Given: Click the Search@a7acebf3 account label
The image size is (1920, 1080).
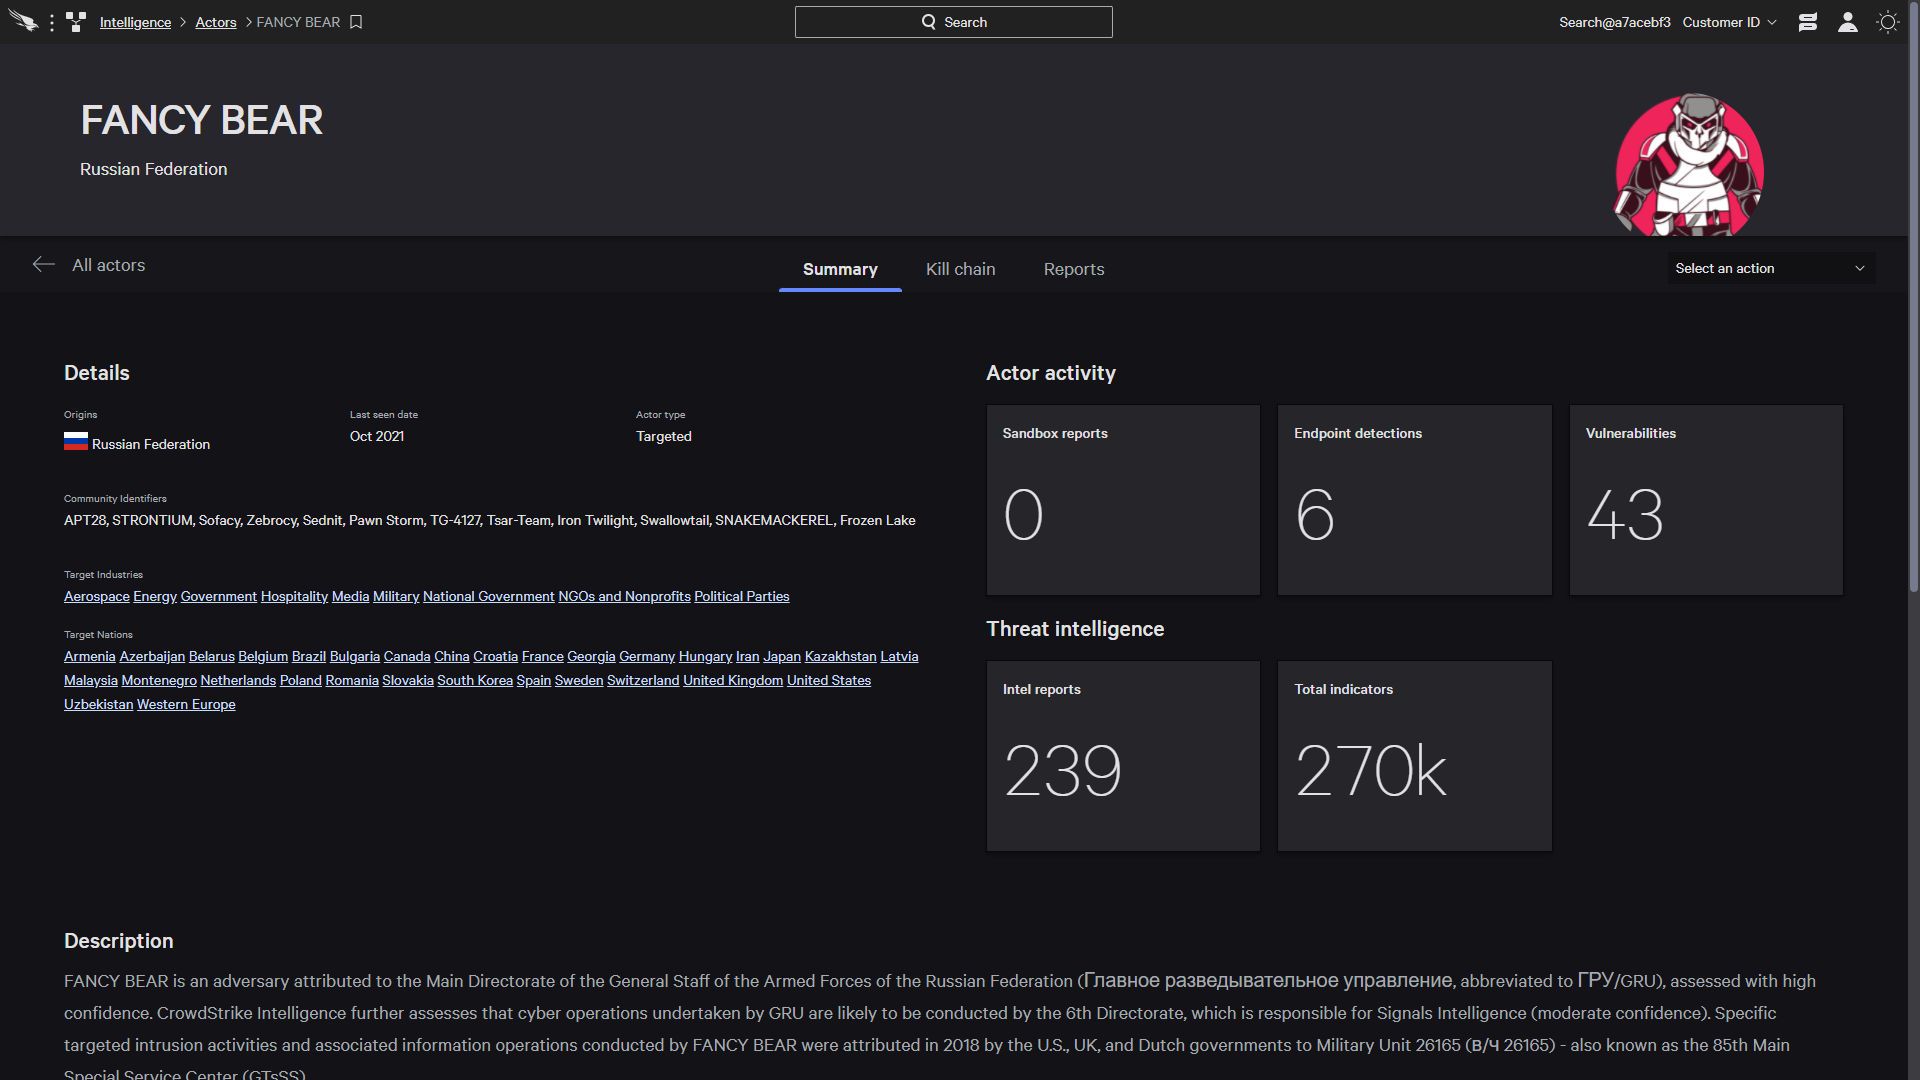Looking at the screenshot, I should click(1615, 22).
